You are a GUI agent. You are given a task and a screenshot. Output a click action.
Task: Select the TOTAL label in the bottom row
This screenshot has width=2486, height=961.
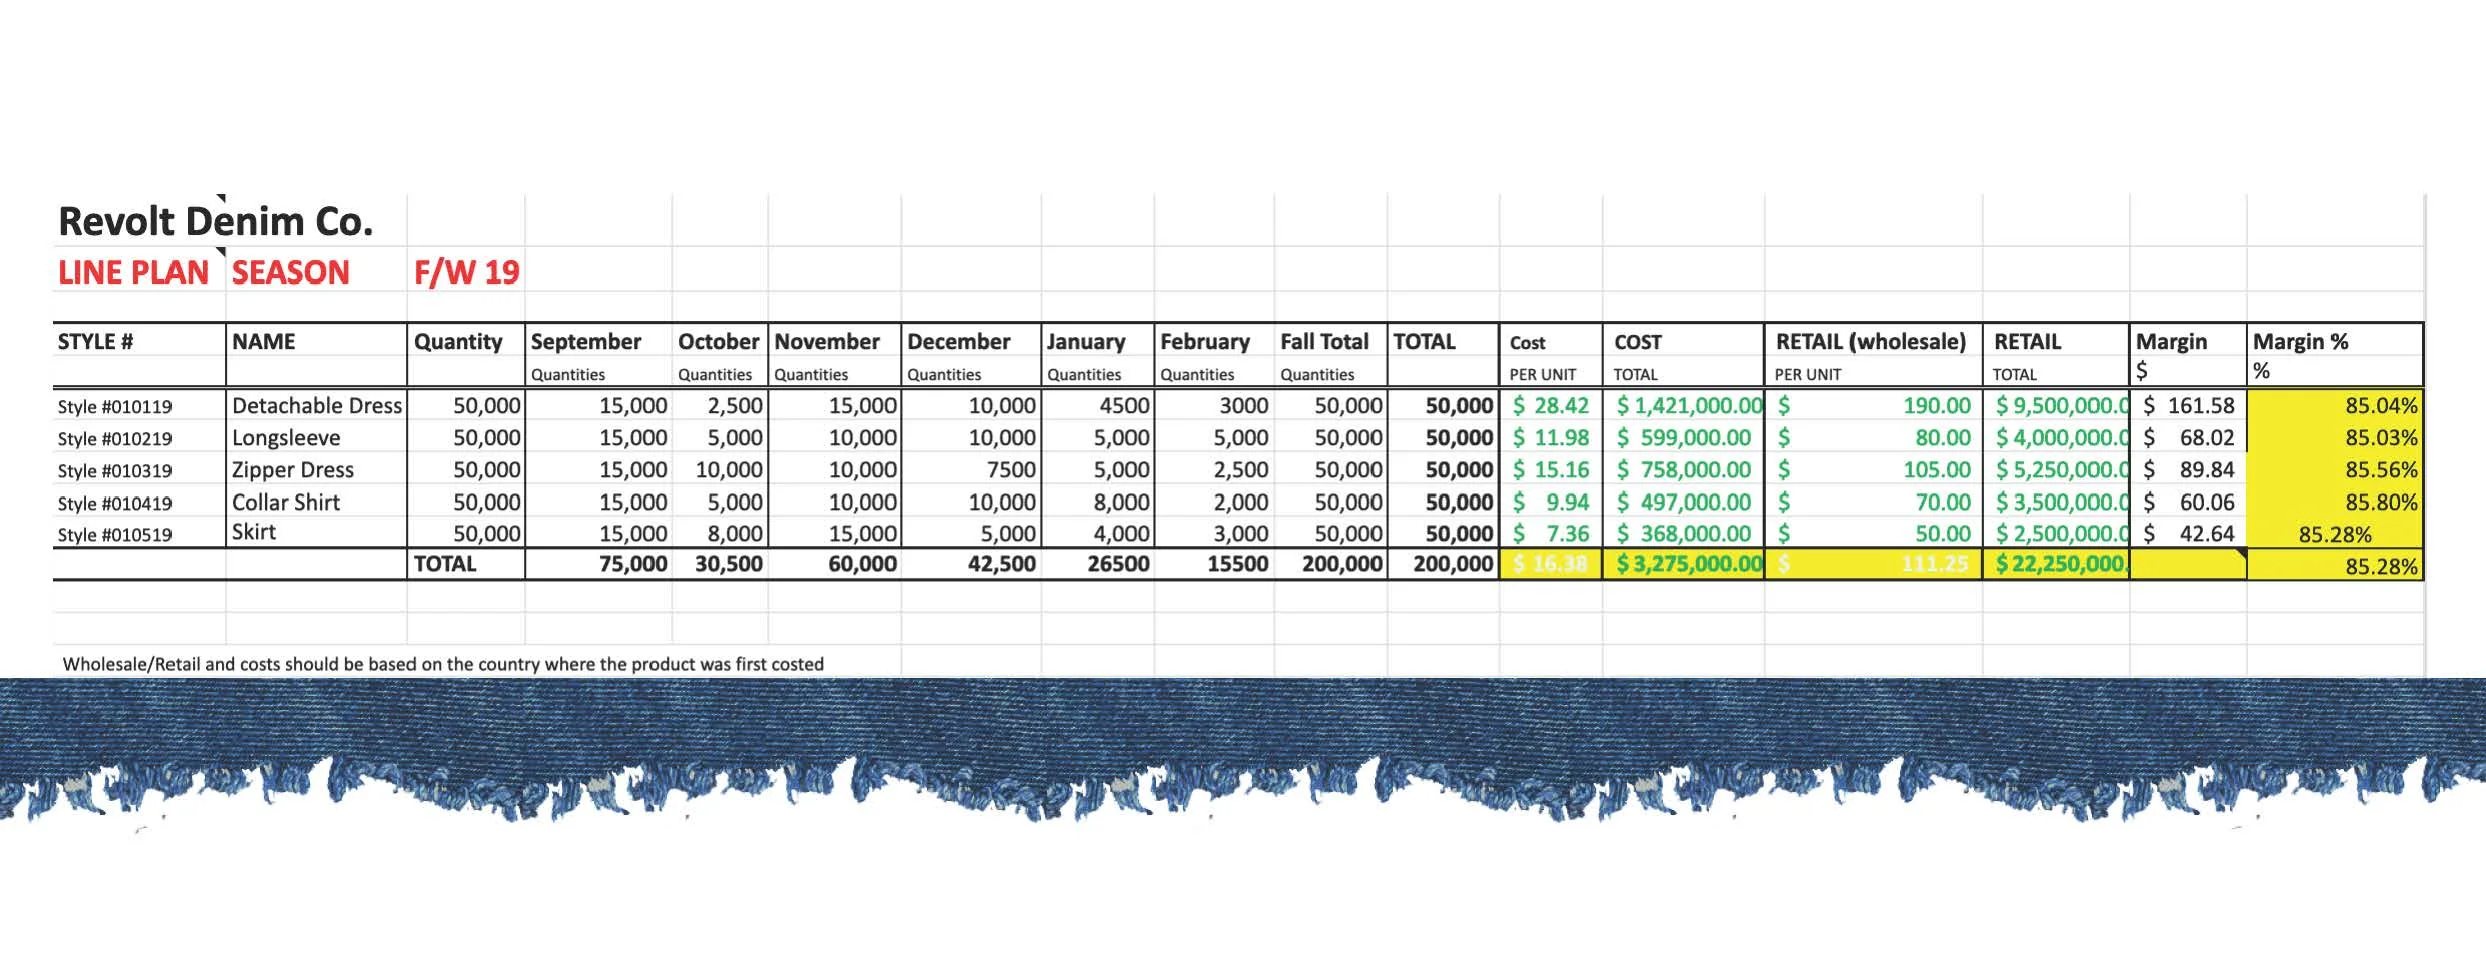(444, 564)
